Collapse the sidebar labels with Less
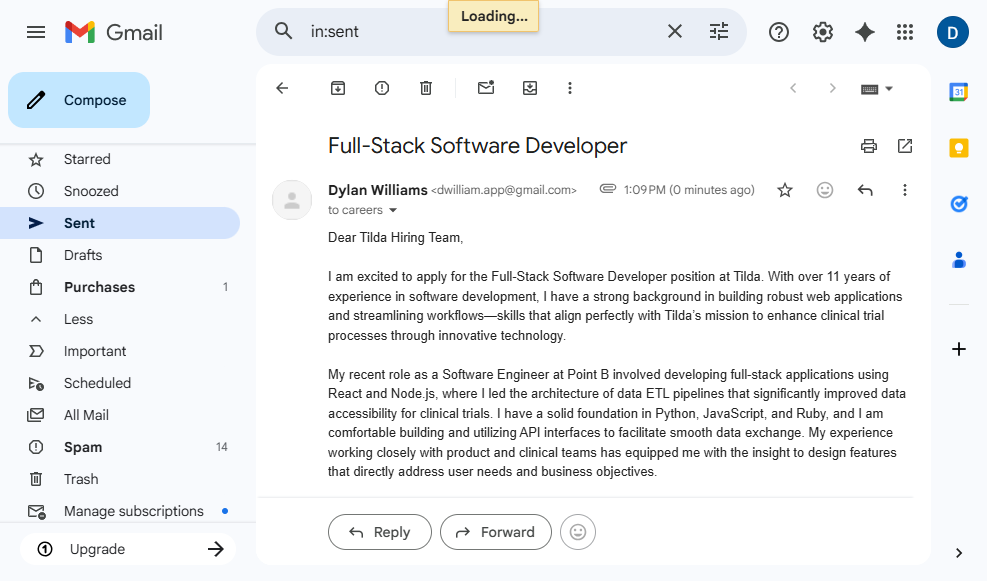 coord(78,319)
